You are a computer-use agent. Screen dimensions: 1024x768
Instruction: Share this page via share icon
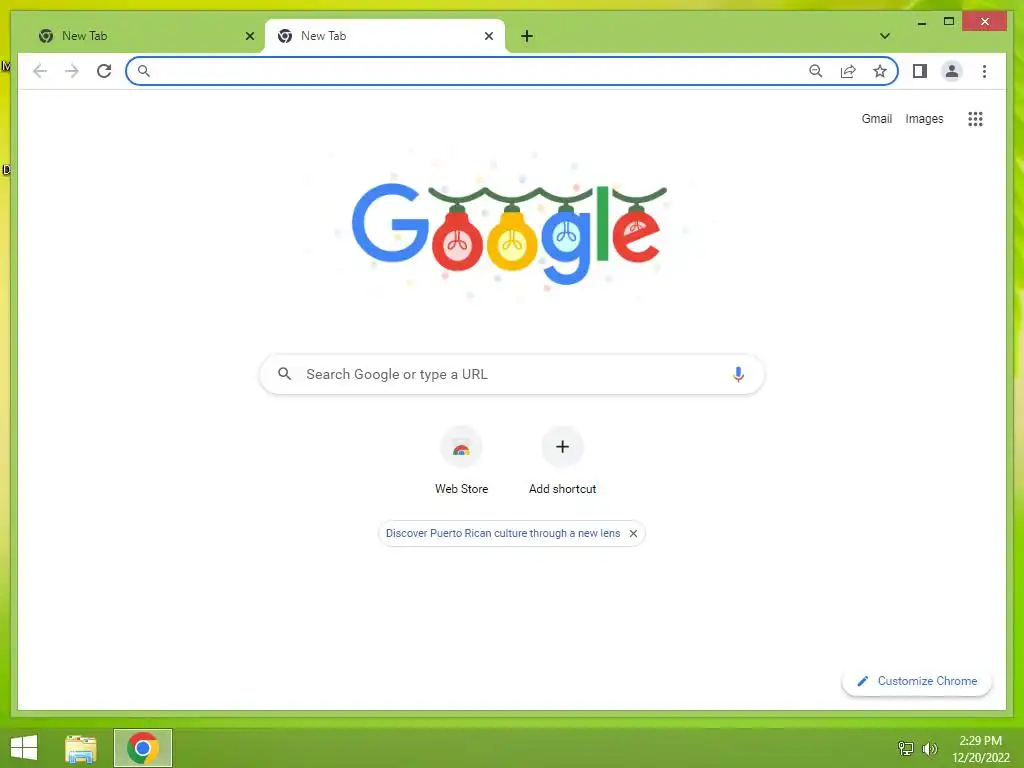[848, 71]
